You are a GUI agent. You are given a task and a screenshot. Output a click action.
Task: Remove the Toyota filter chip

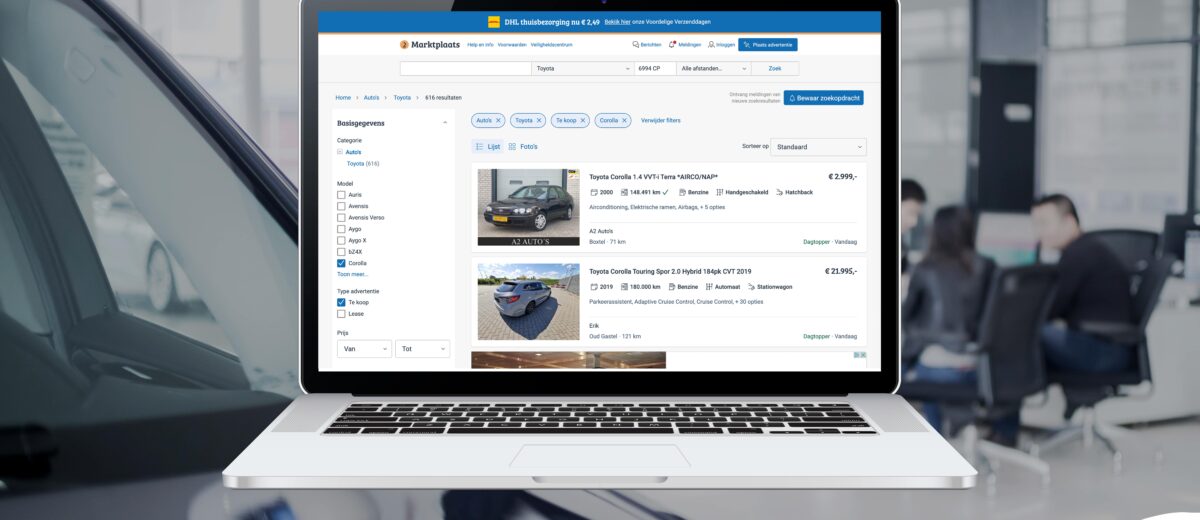tap(538, 120)
